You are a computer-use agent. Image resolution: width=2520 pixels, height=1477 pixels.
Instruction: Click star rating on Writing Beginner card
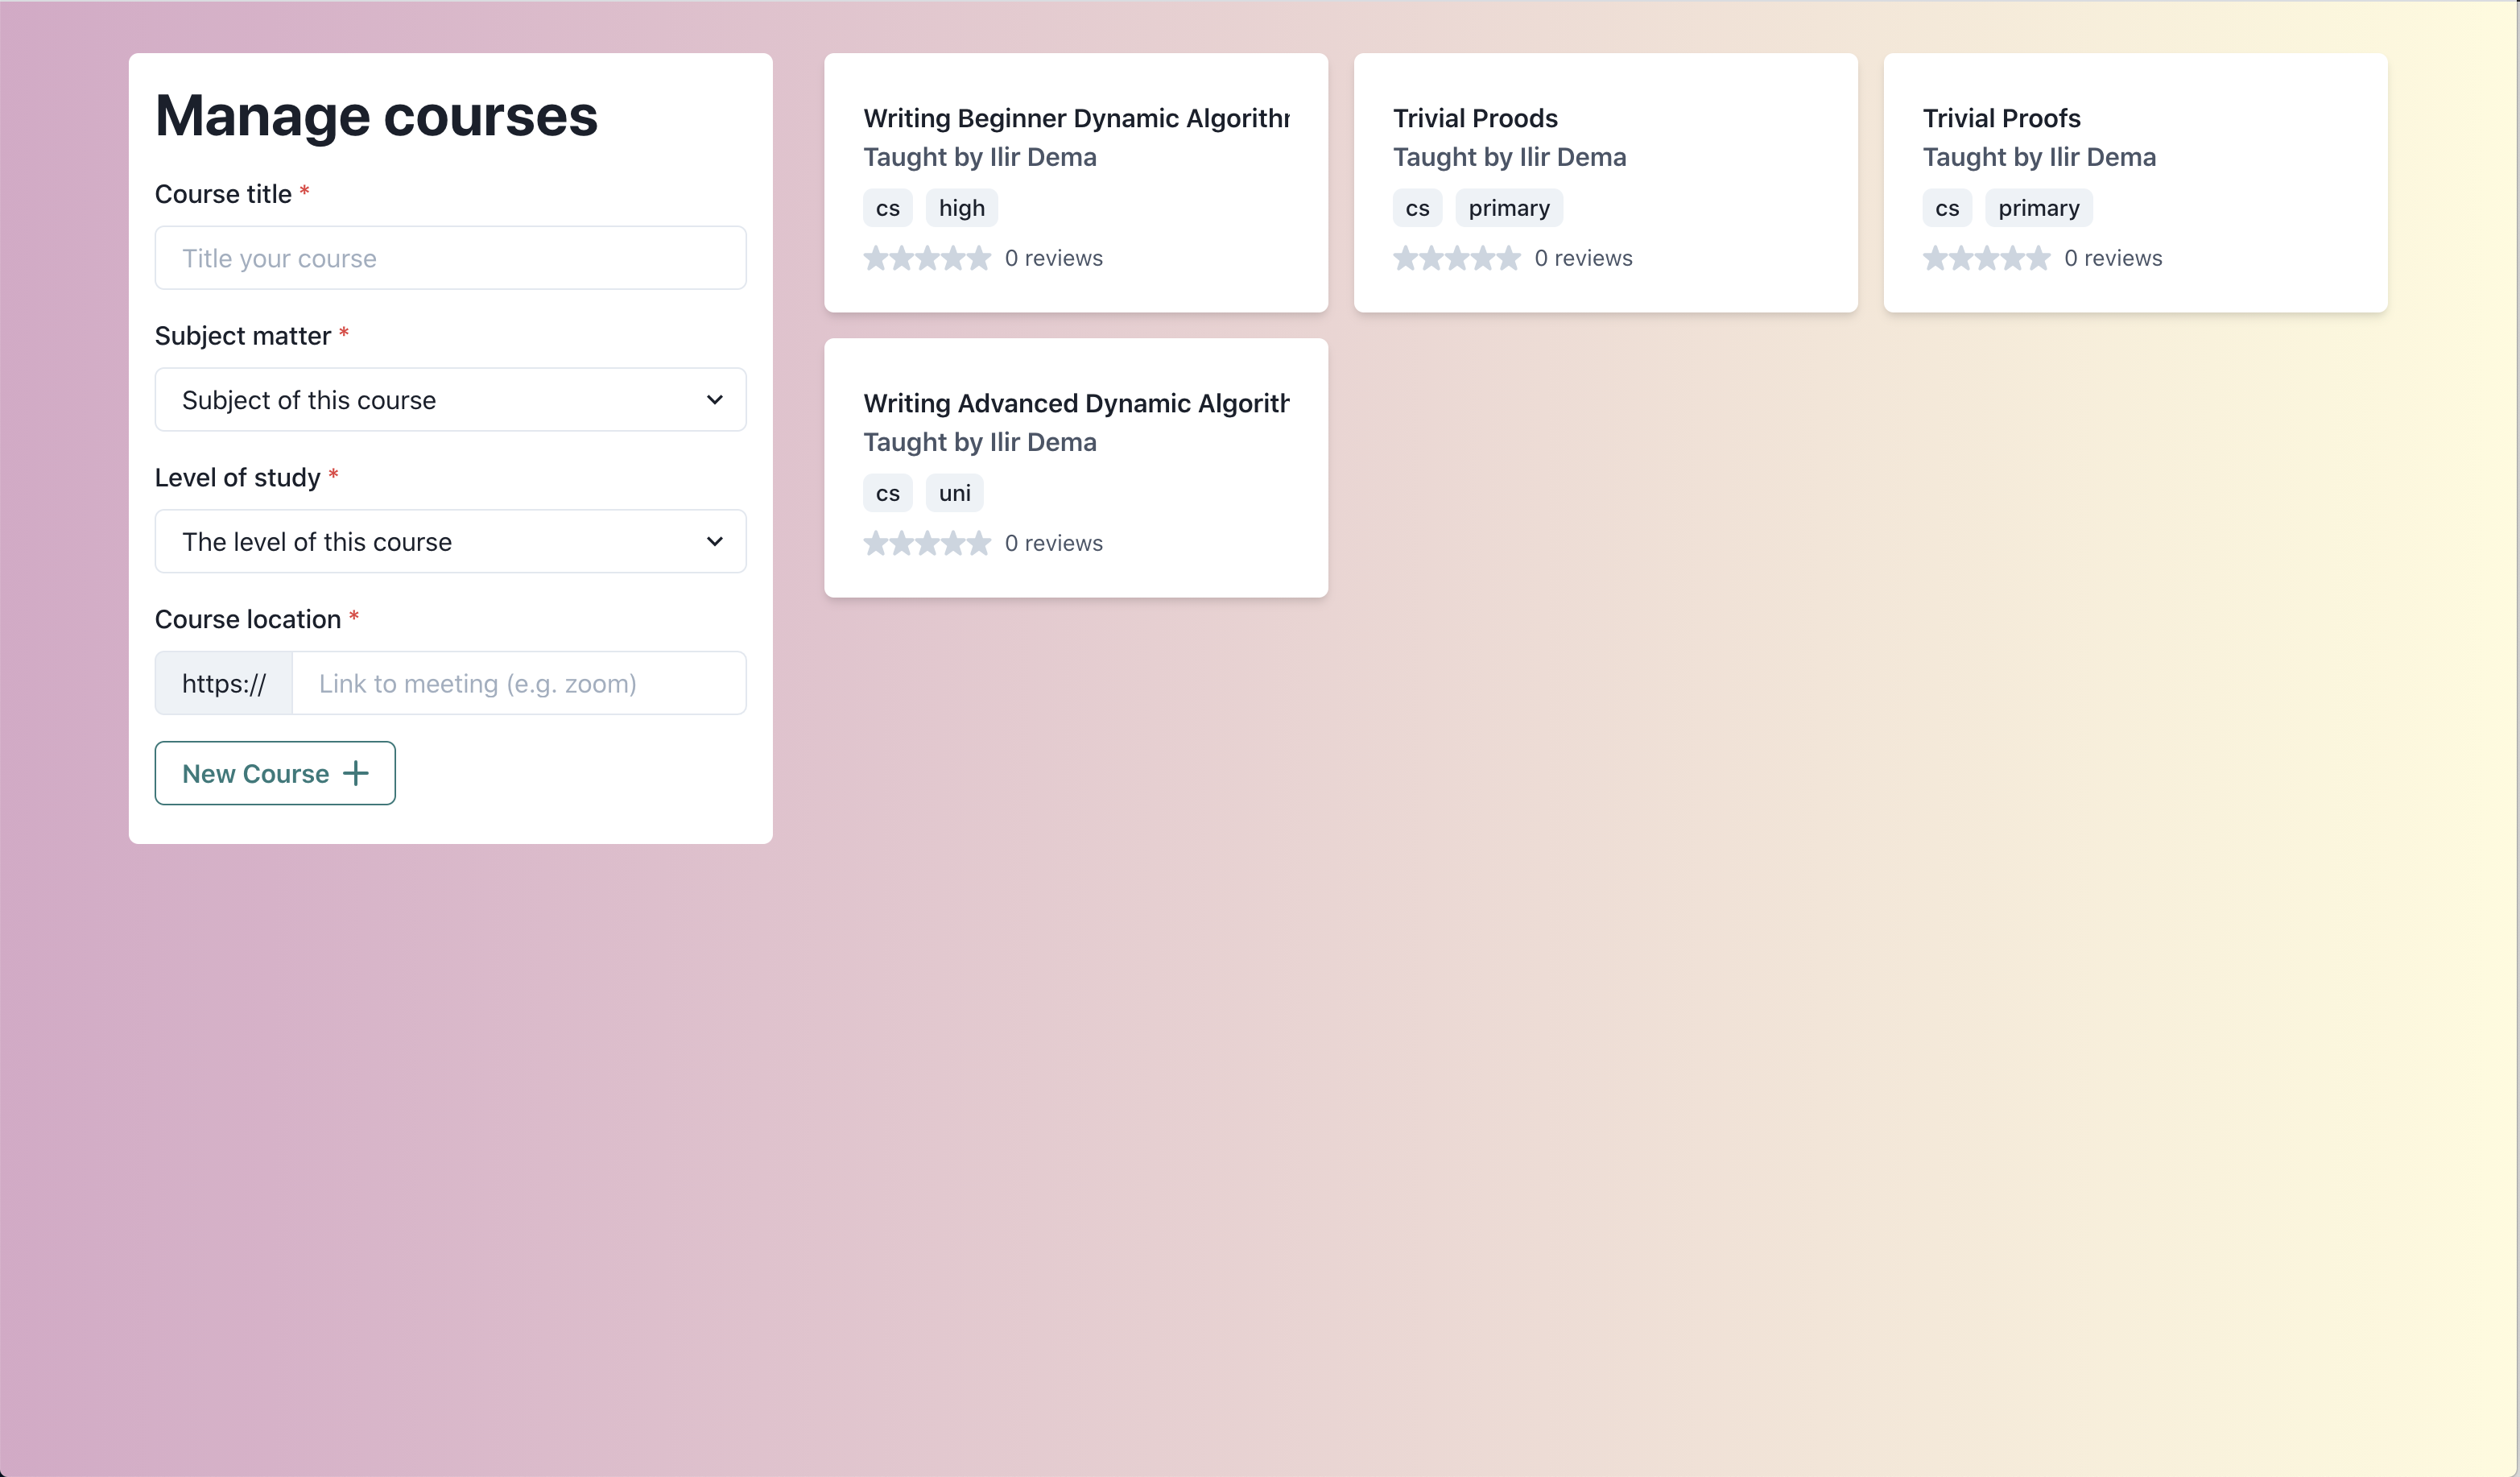tap(927, 258)
